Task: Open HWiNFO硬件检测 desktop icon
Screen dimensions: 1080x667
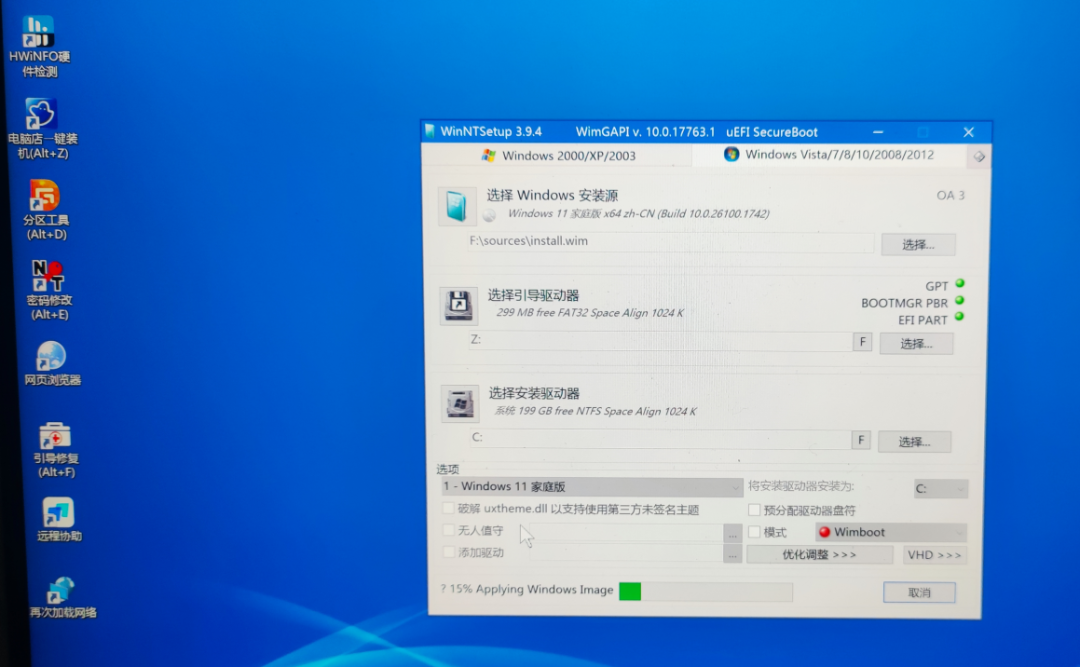Action: [x=38, y=33]
